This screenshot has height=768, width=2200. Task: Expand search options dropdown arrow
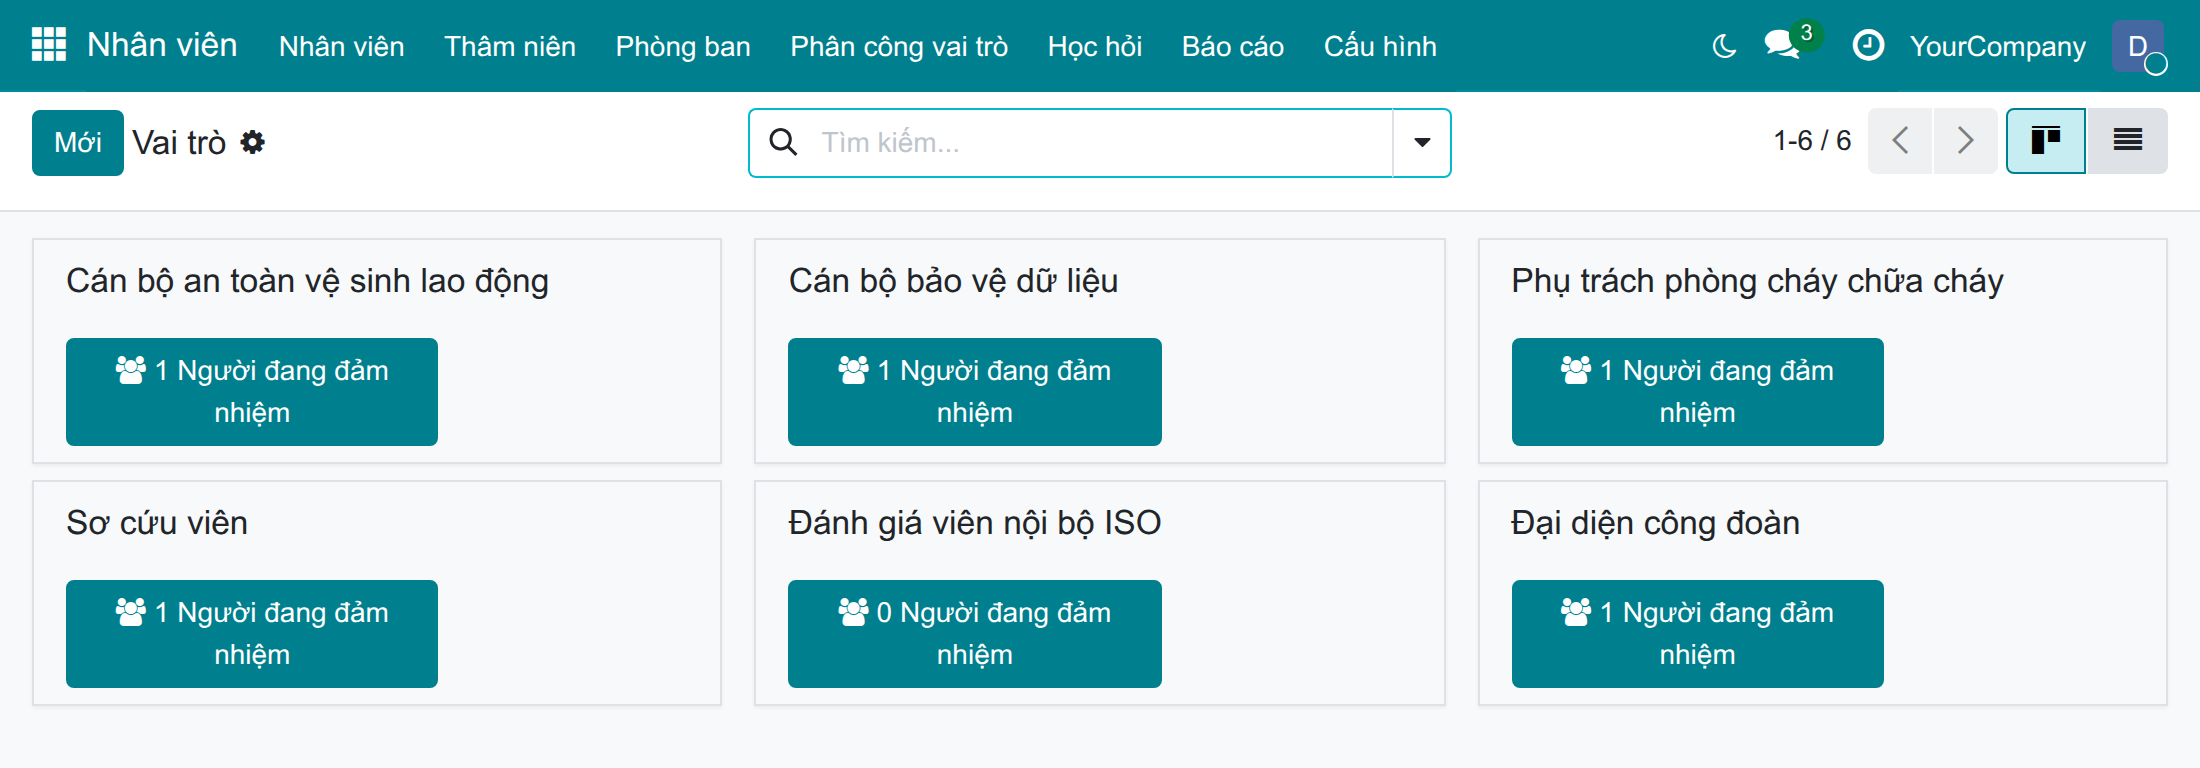(1422, 143)
